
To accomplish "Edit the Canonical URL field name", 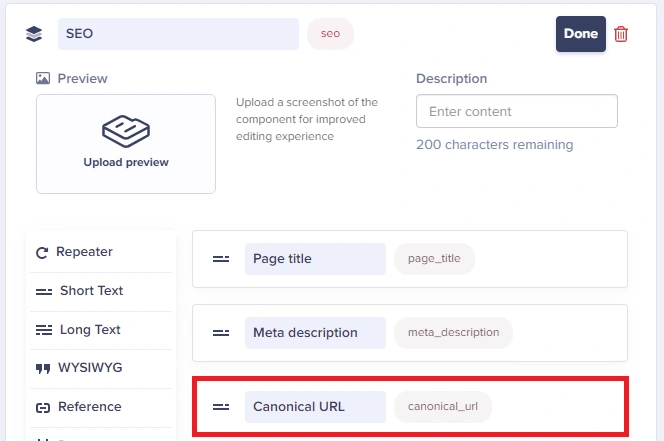I will 314,407.
